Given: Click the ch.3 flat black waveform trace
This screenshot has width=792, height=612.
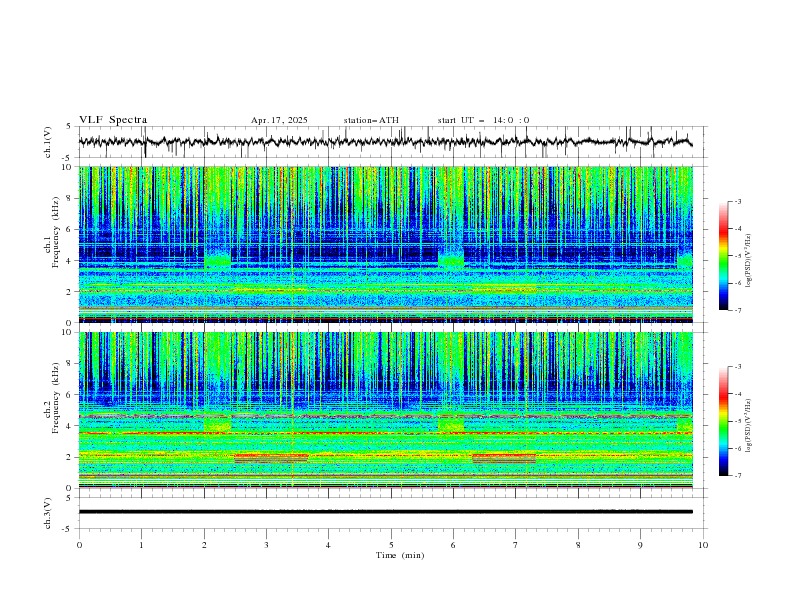Looking at the screenshot, I should tap(385, 512).
